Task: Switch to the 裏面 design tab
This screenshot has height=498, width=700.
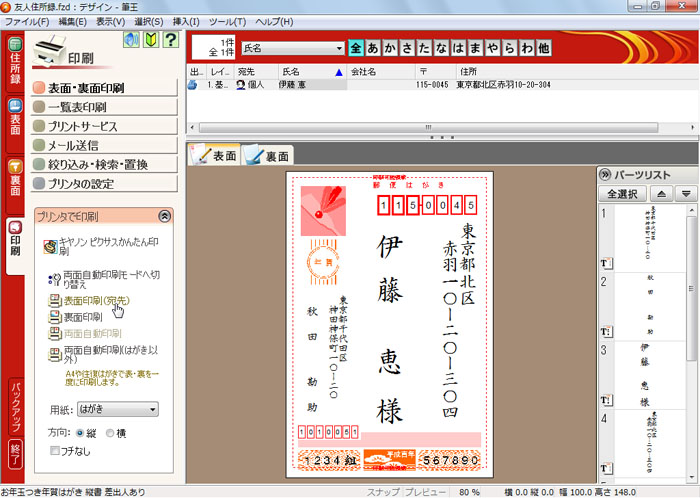Action: (x=267, y=156)
